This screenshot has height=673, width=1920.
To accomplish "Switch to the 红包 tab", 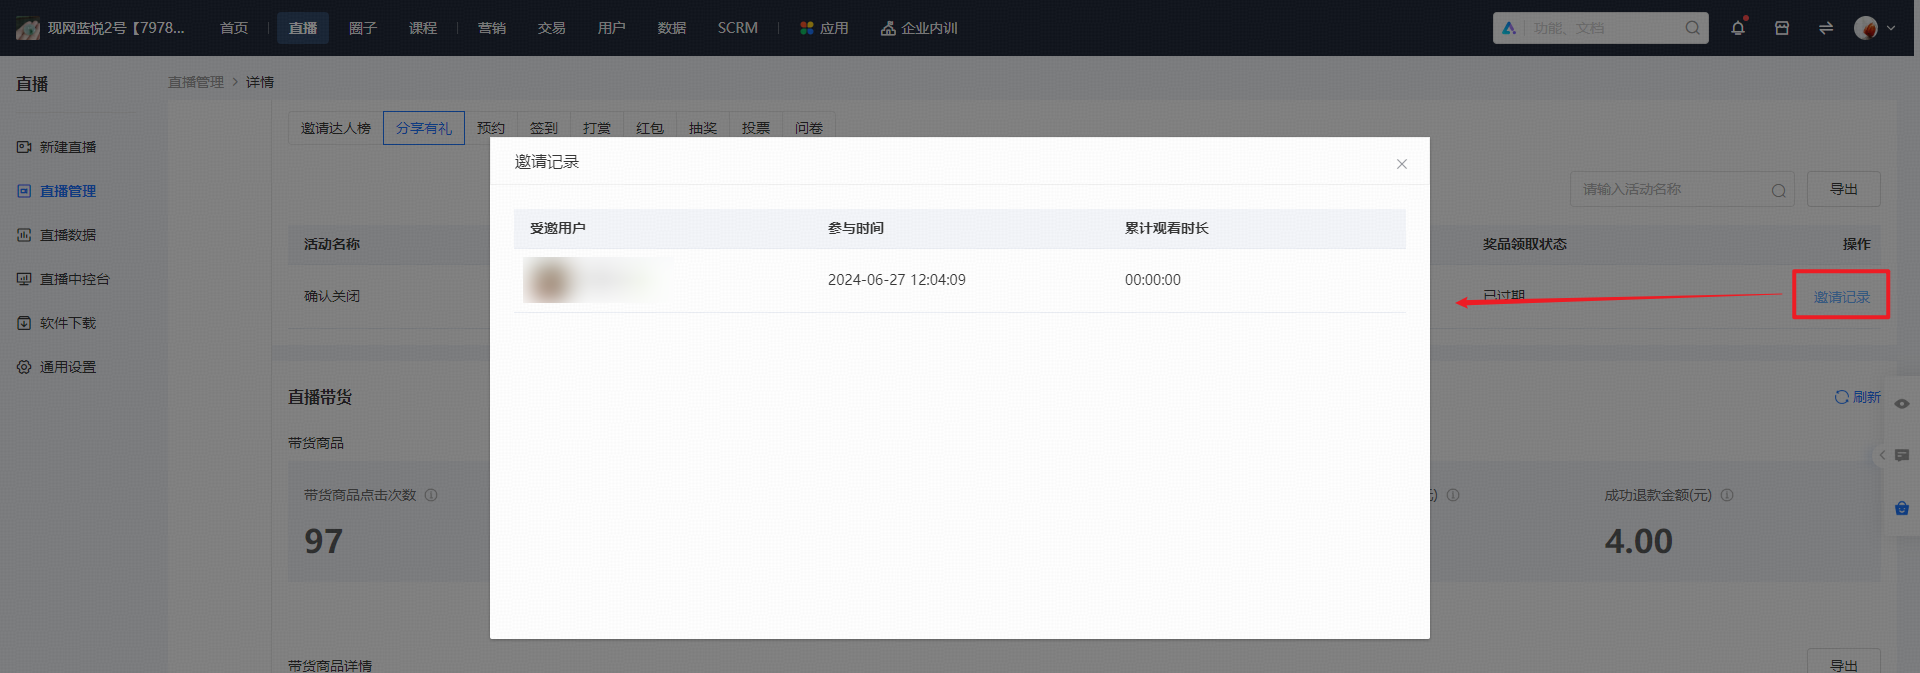I will pyautogui.click(x=650, y=128).
